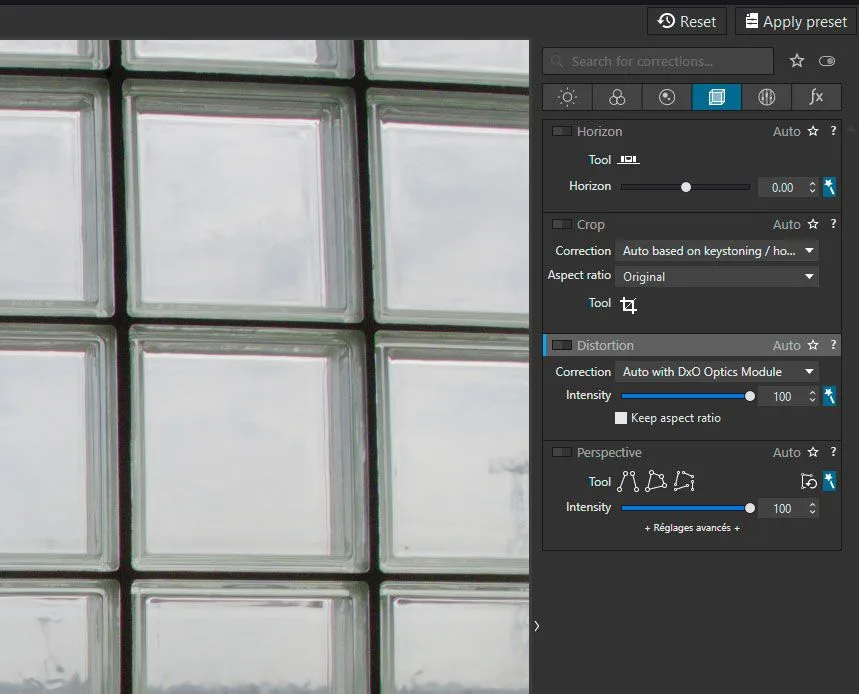This screenshot has width=859, height=694.
Task: Switch to the Light corrections tab
Action: click(x=567, y=97)
